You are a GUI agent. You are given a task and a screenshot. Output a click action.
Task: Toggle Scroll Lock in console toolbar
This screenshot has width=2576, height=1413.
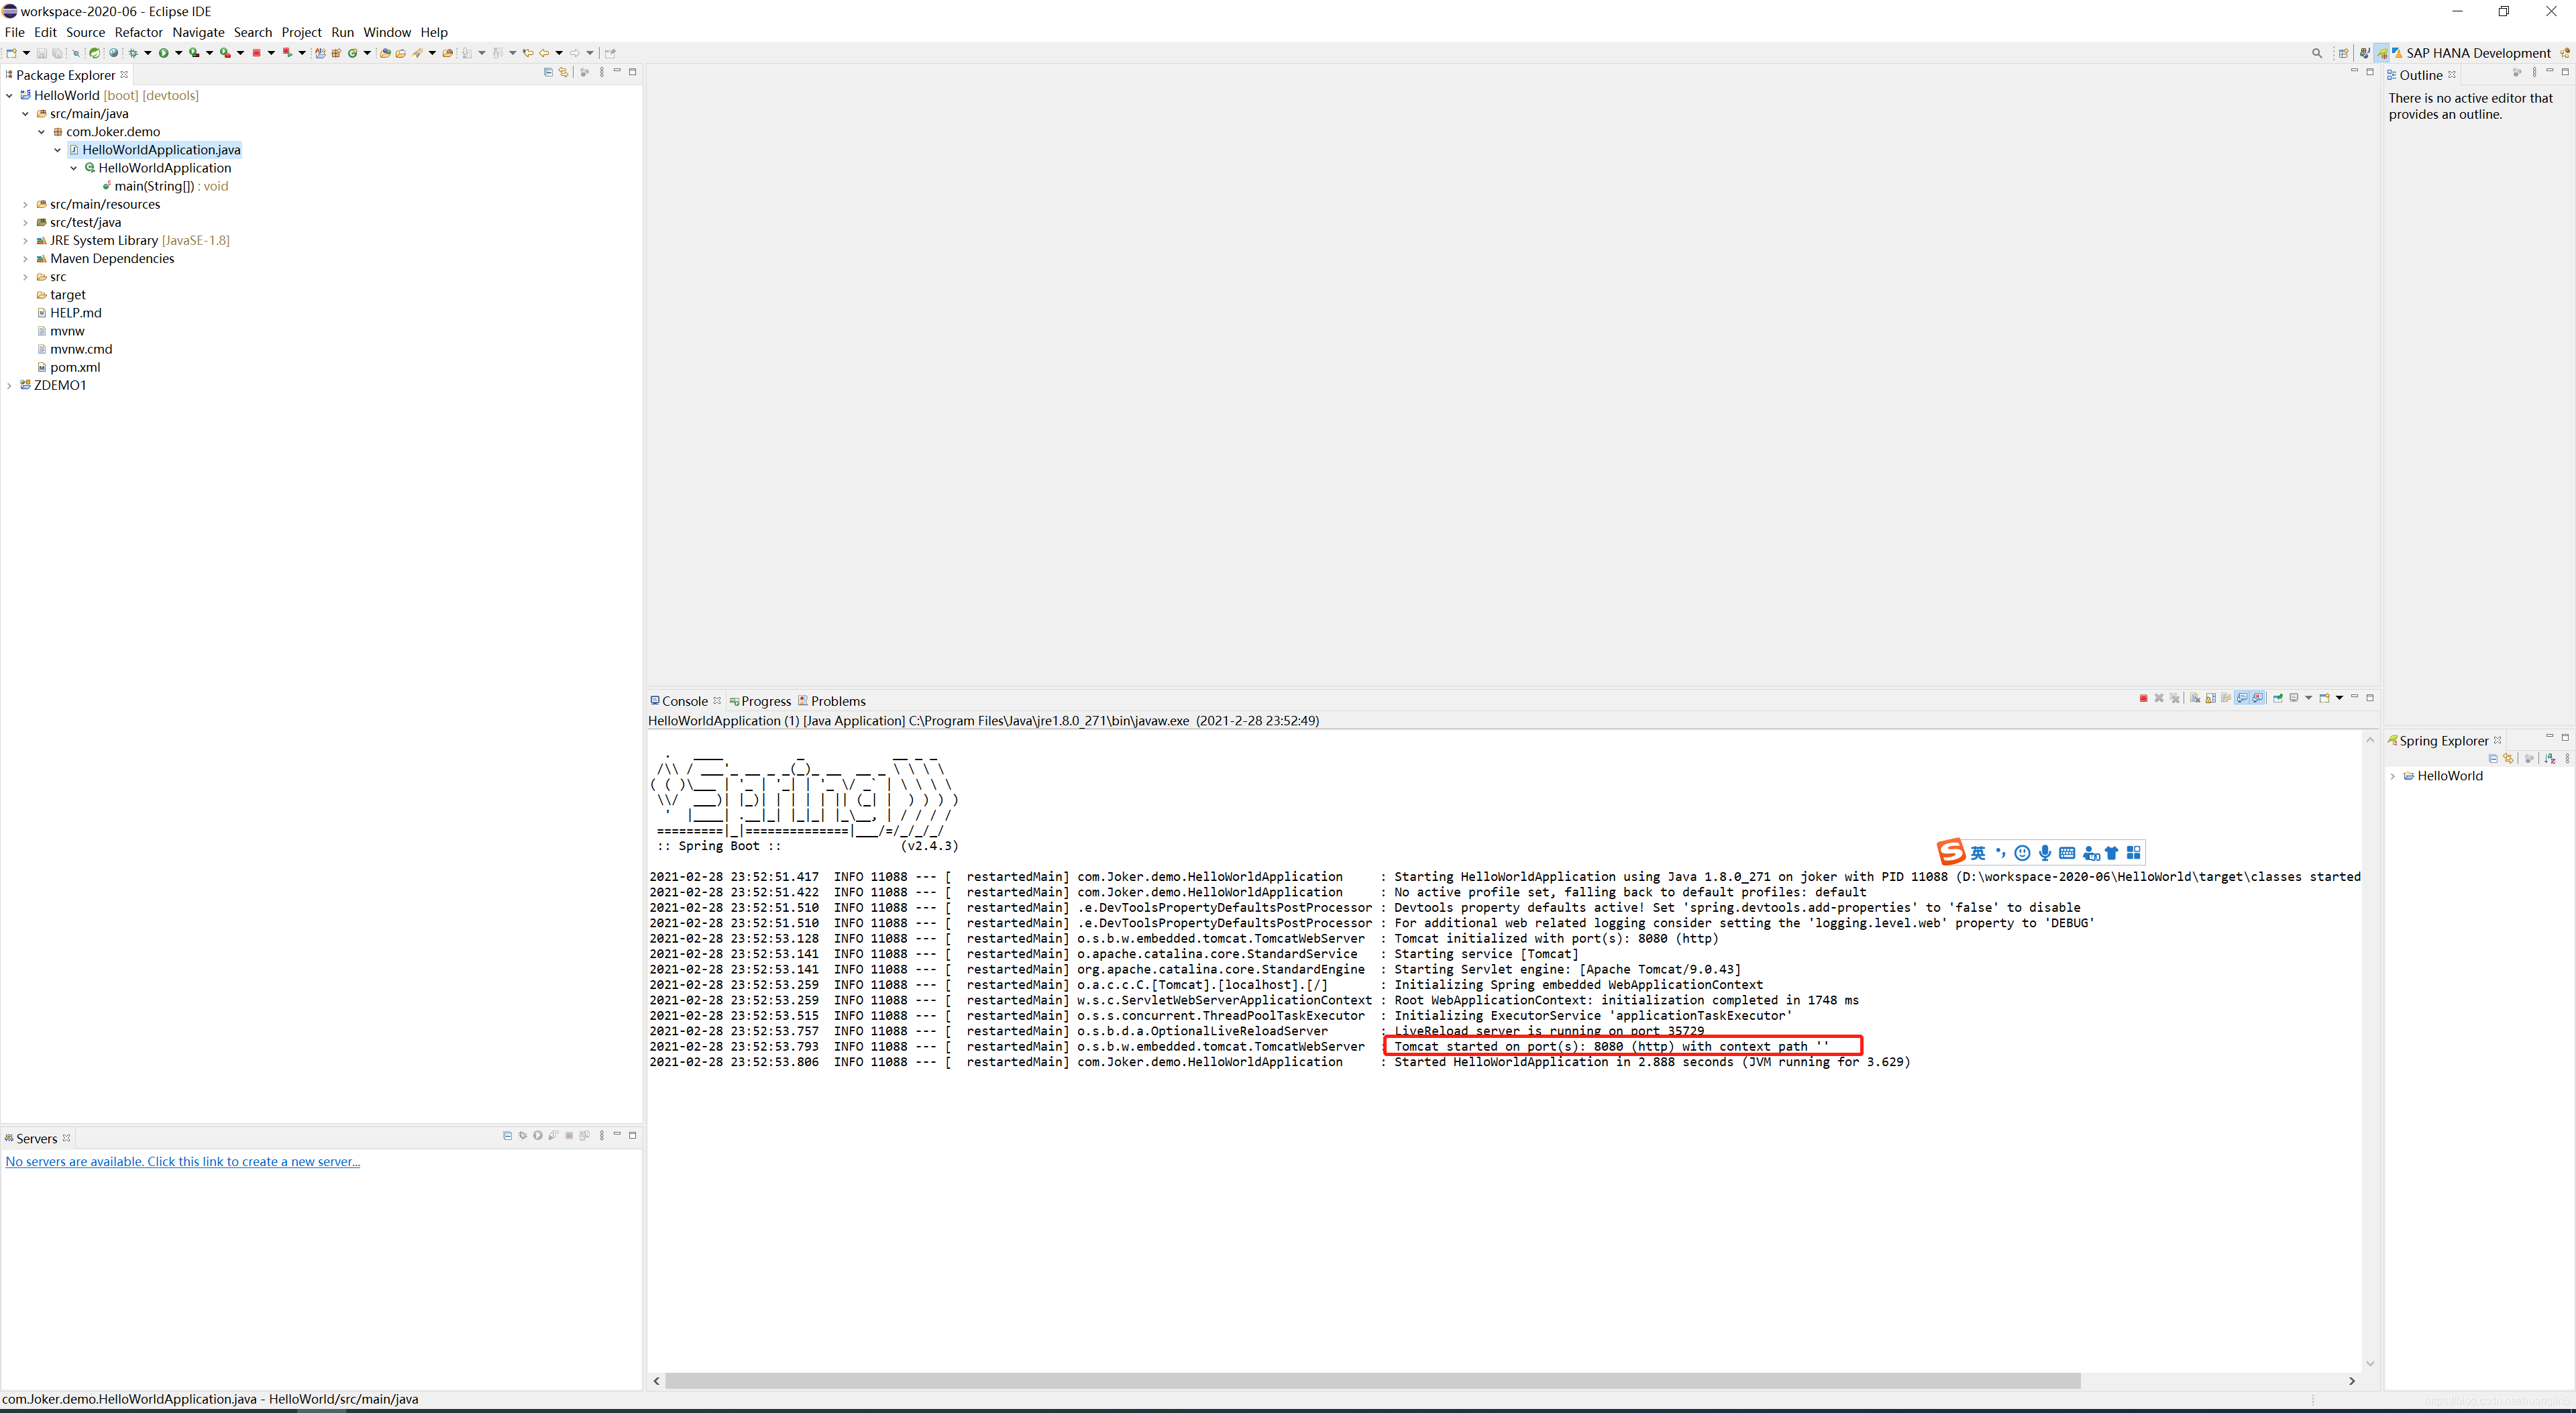pos(2210,698)
